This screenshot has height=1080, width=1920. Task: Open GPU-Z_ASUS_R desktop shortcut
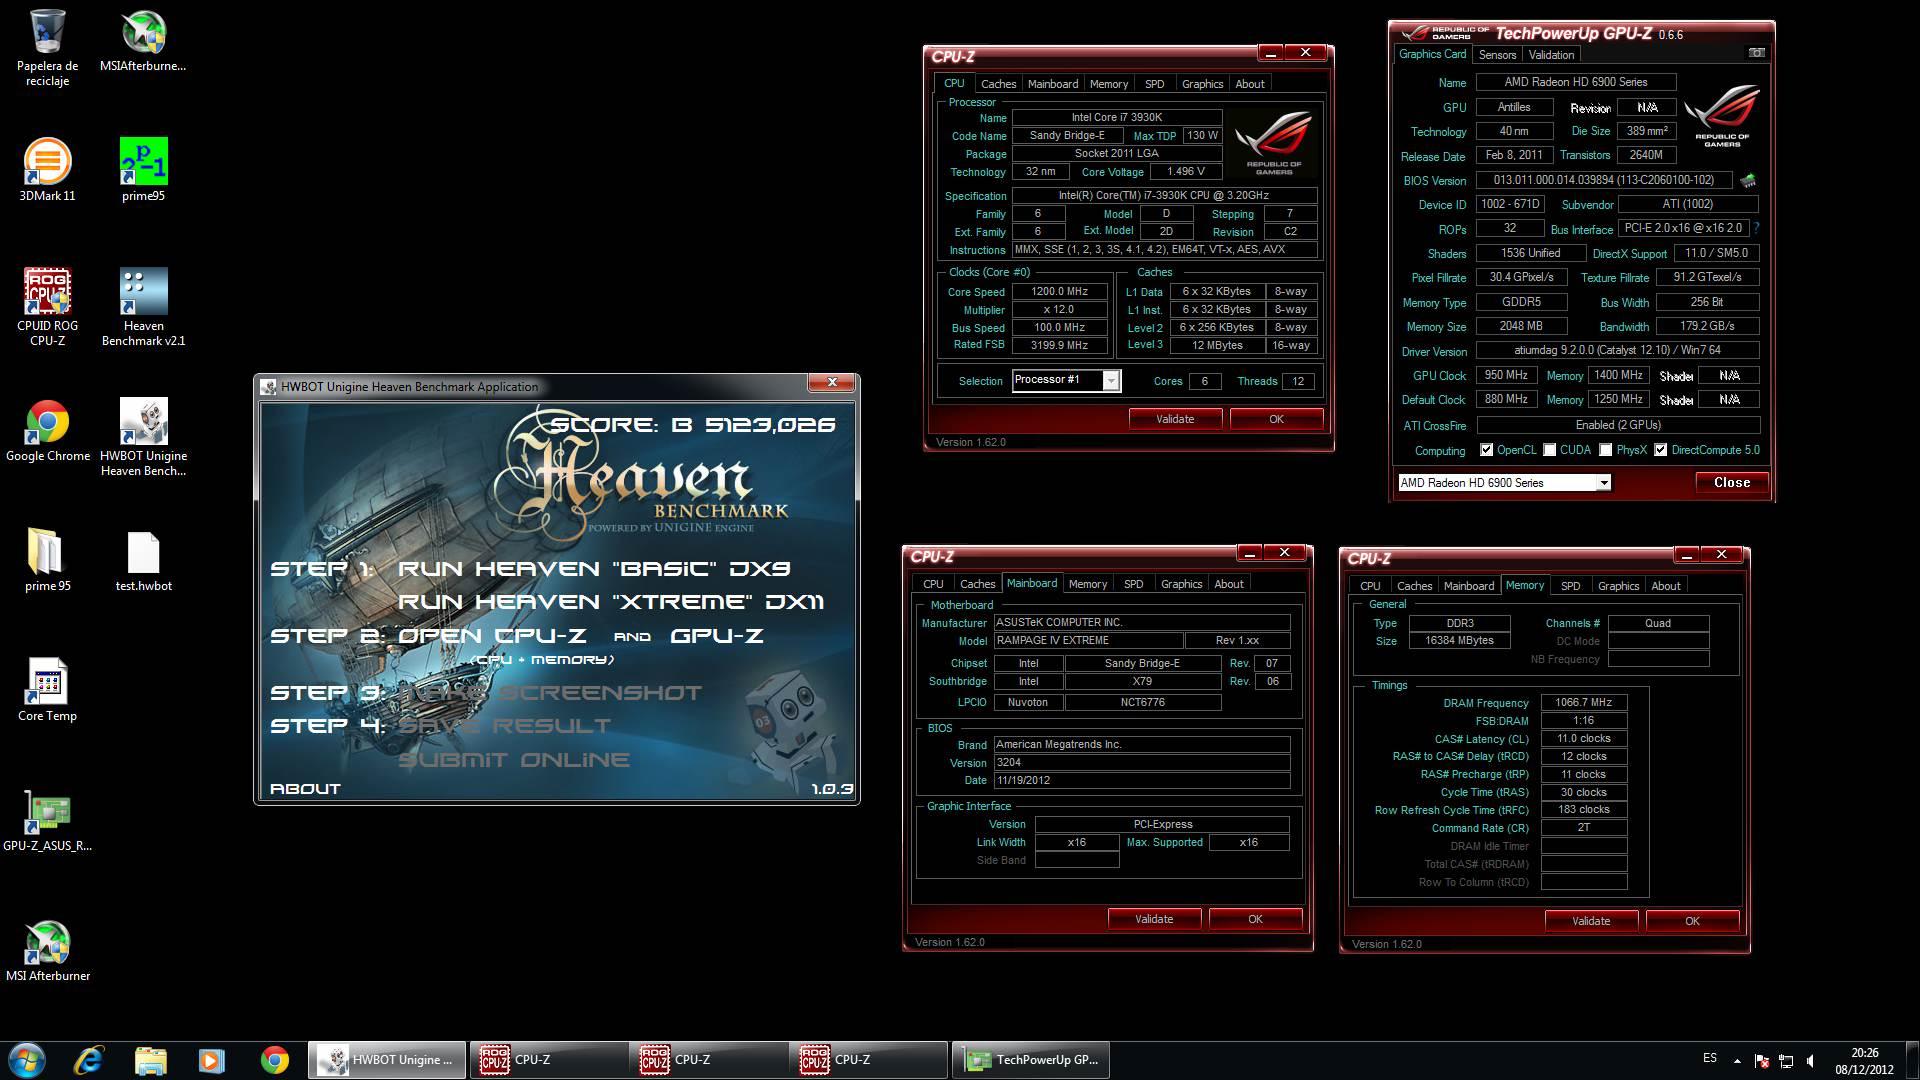point(47,820)
